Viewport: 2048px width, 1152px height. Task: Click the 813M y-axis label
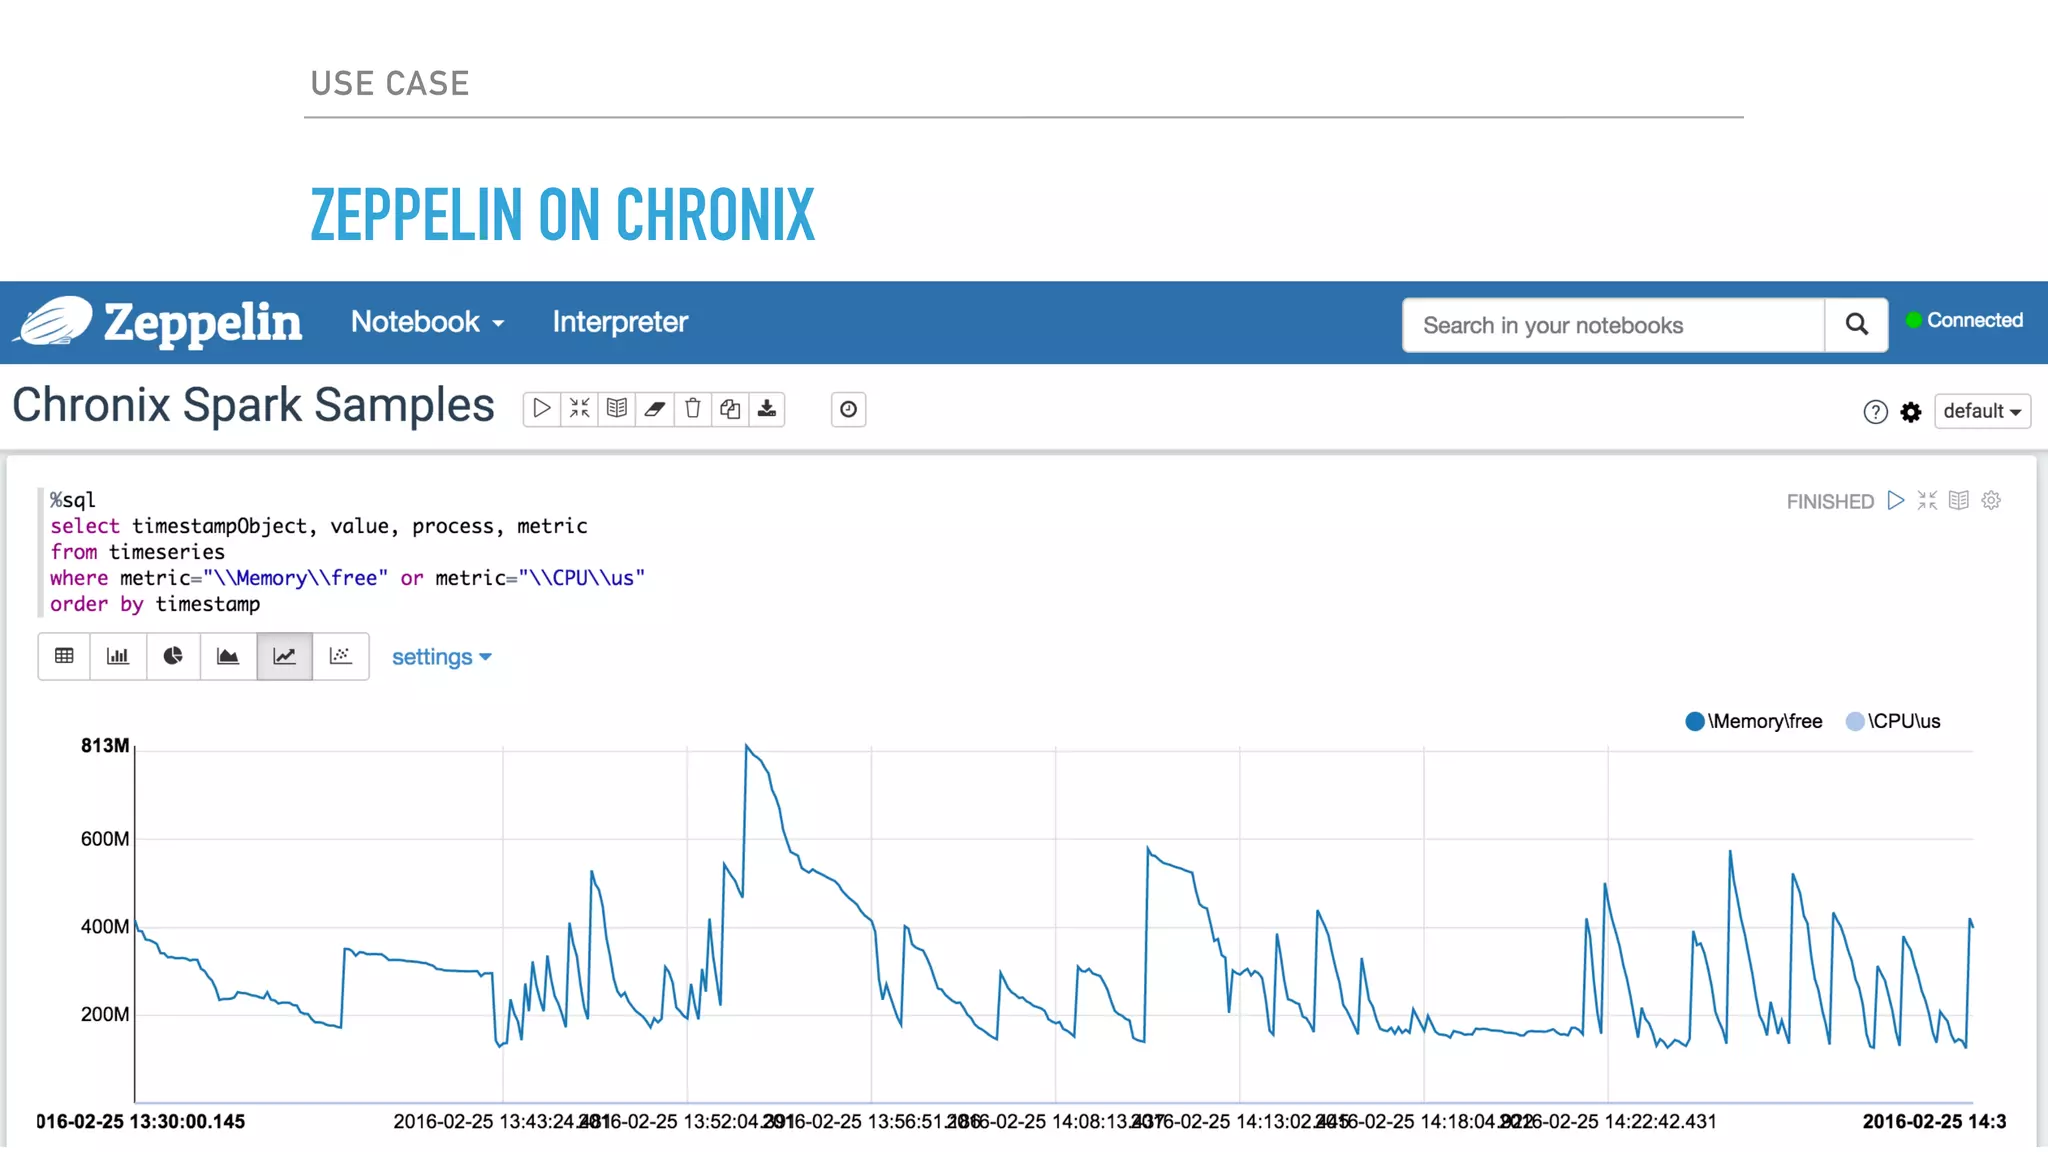pos(105,745)
